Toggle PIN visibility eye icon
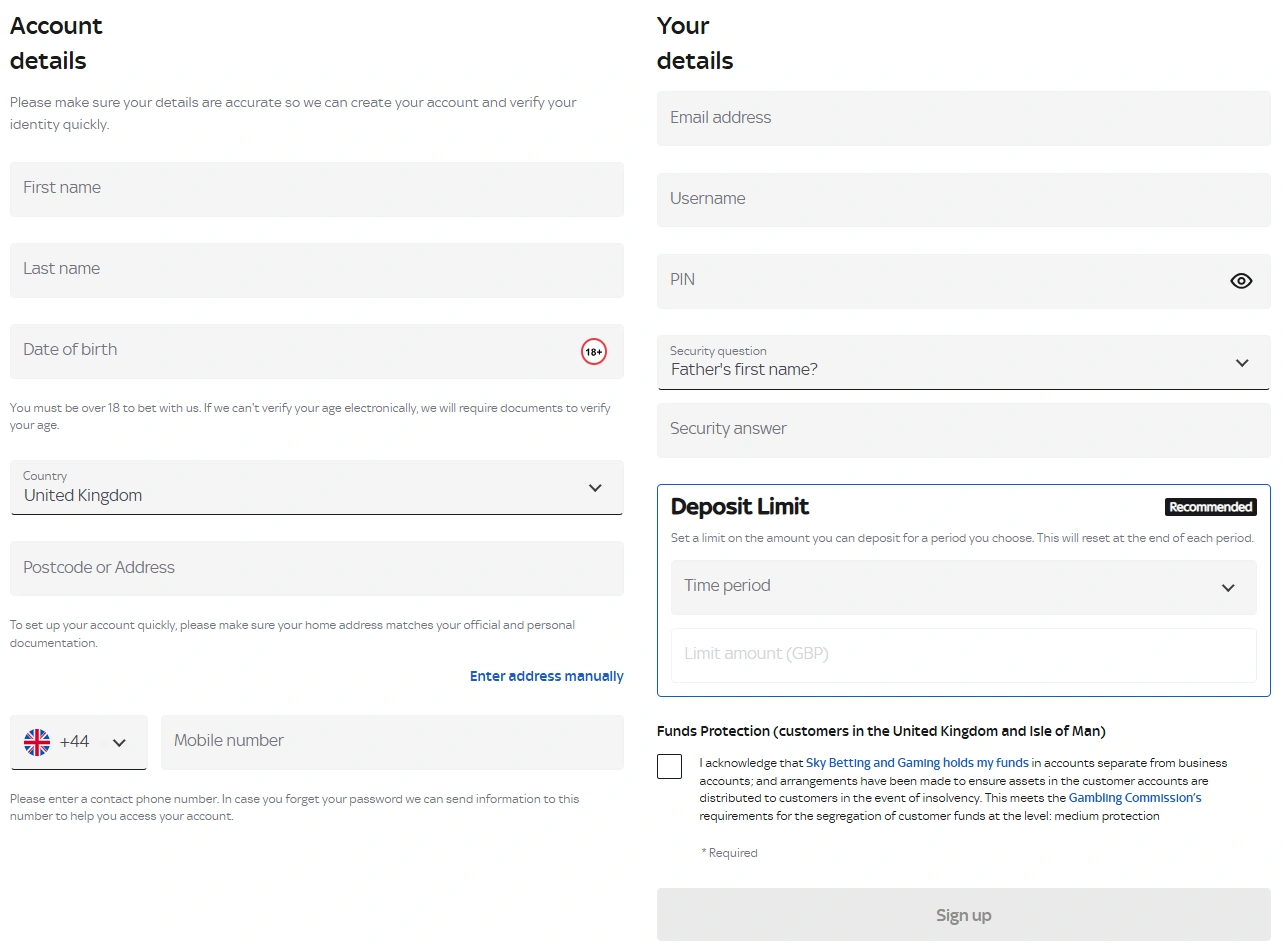 1241,281
